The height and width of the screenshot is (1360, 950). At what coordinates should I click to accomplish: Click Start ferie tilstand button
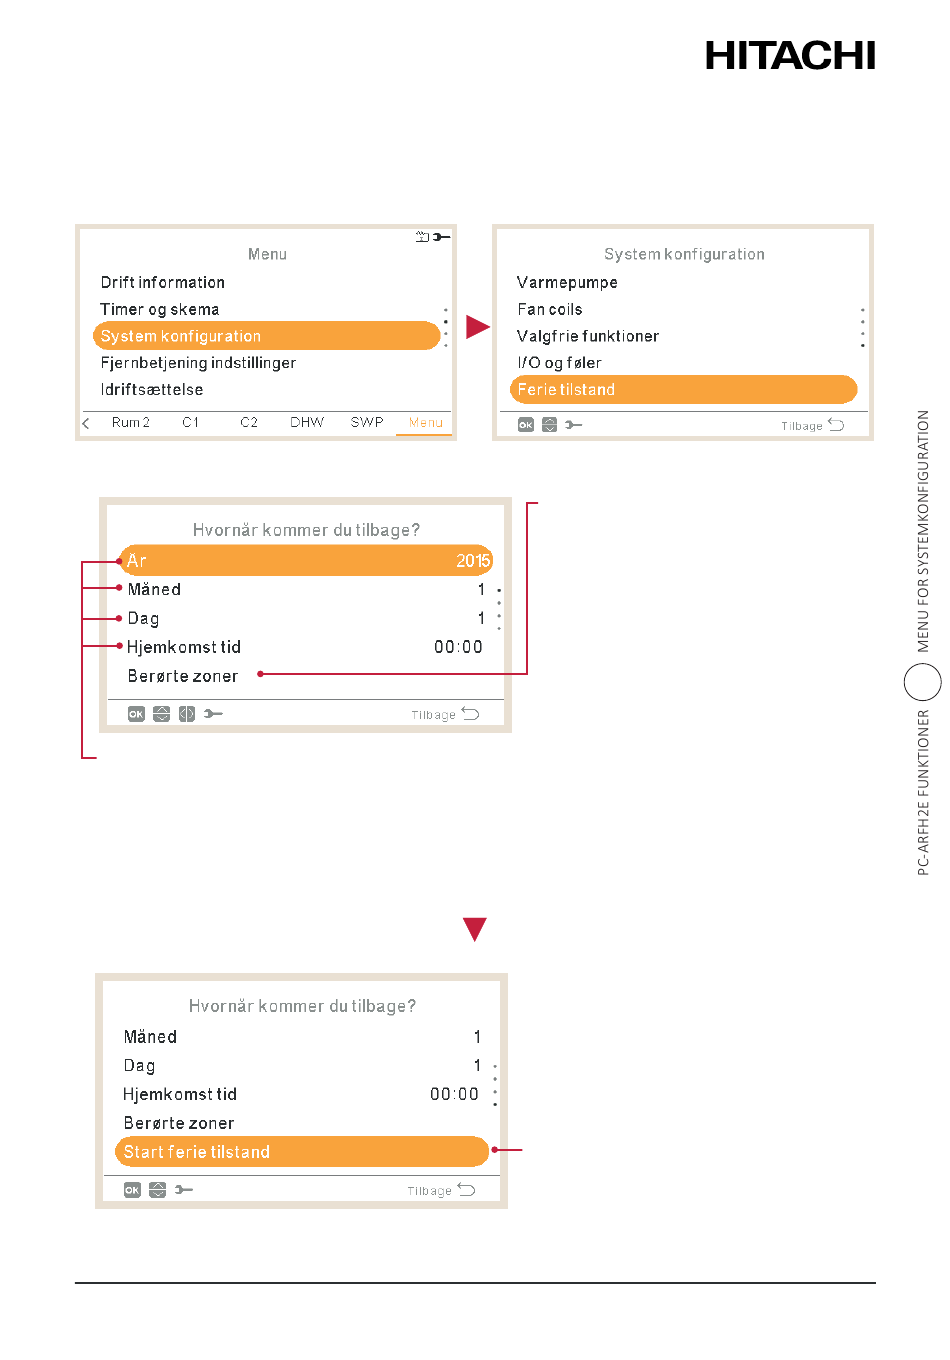(302, 1152)
